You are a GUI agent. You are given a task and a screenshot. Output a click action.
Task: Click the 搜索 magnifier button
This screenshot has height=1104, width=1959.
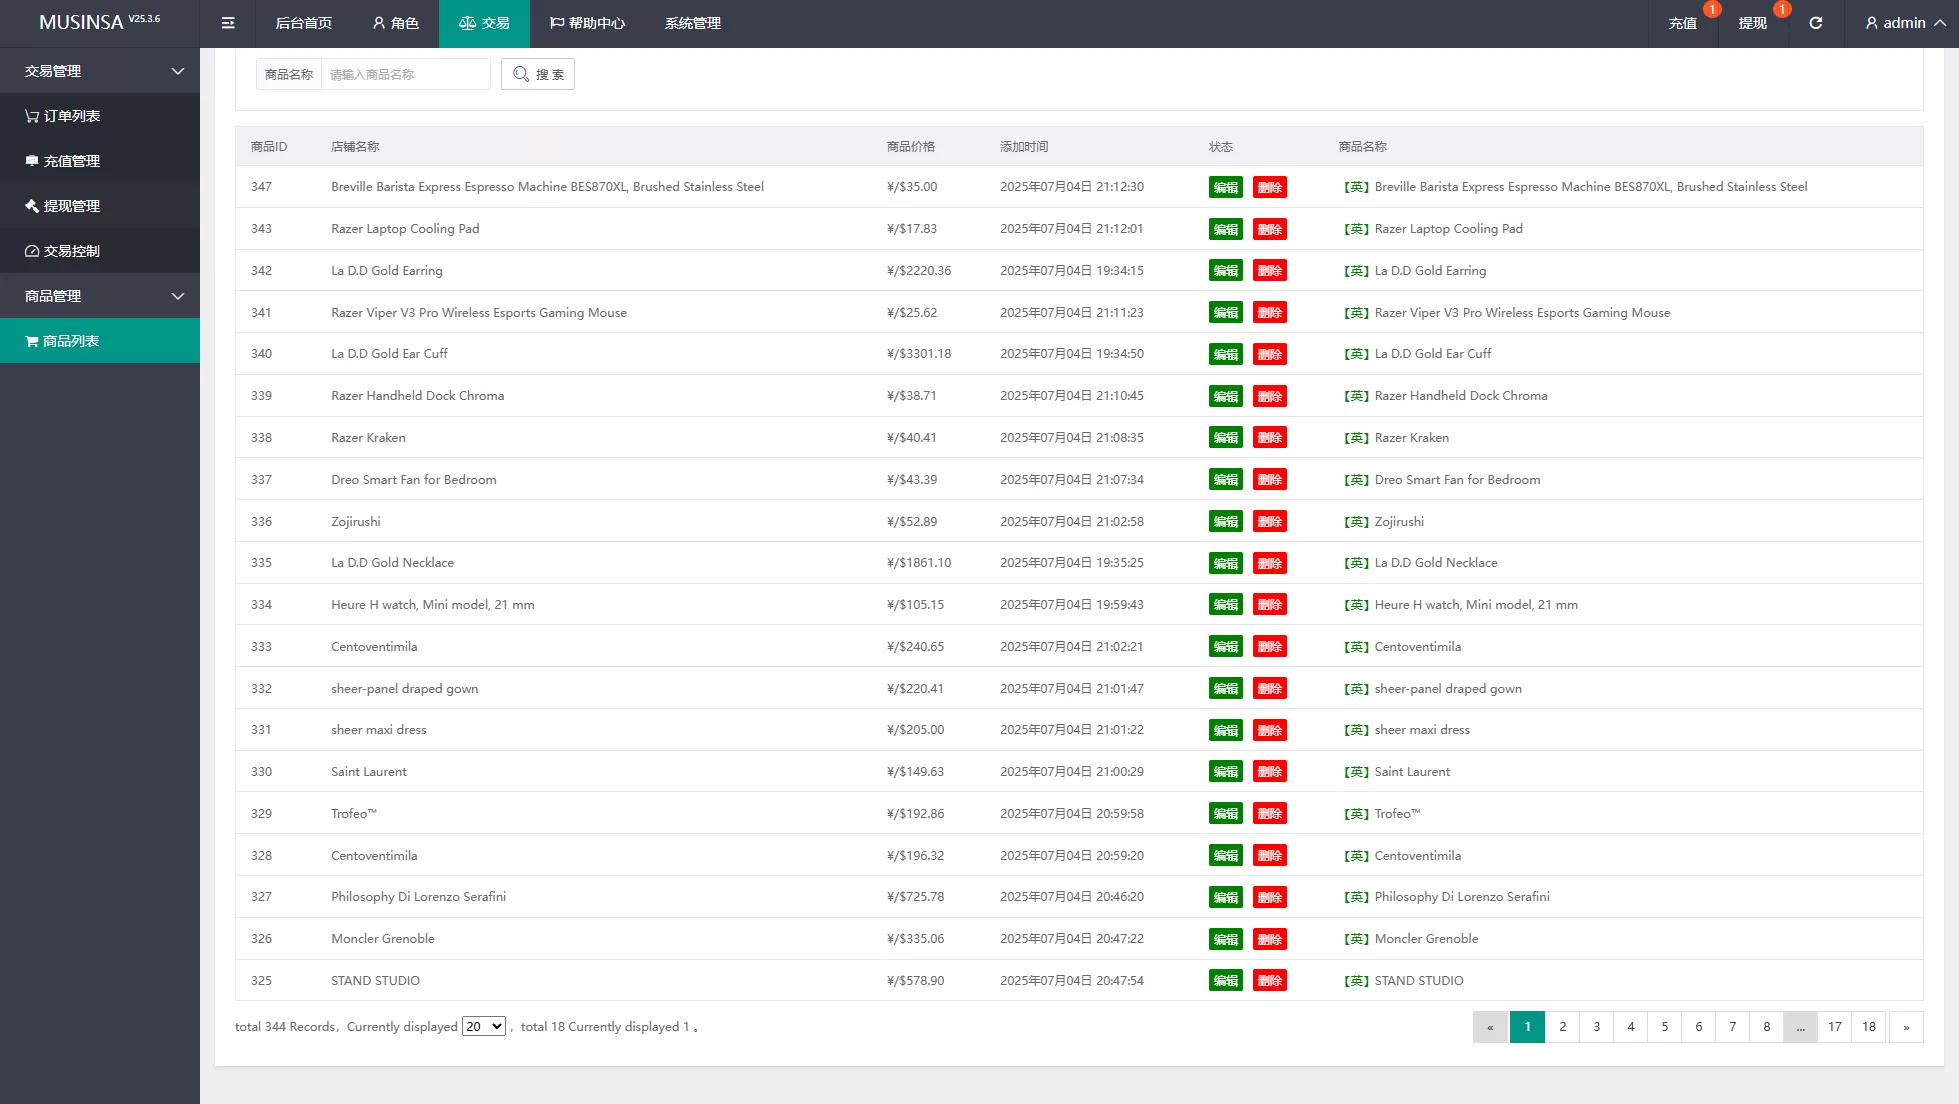pos(538,74)
